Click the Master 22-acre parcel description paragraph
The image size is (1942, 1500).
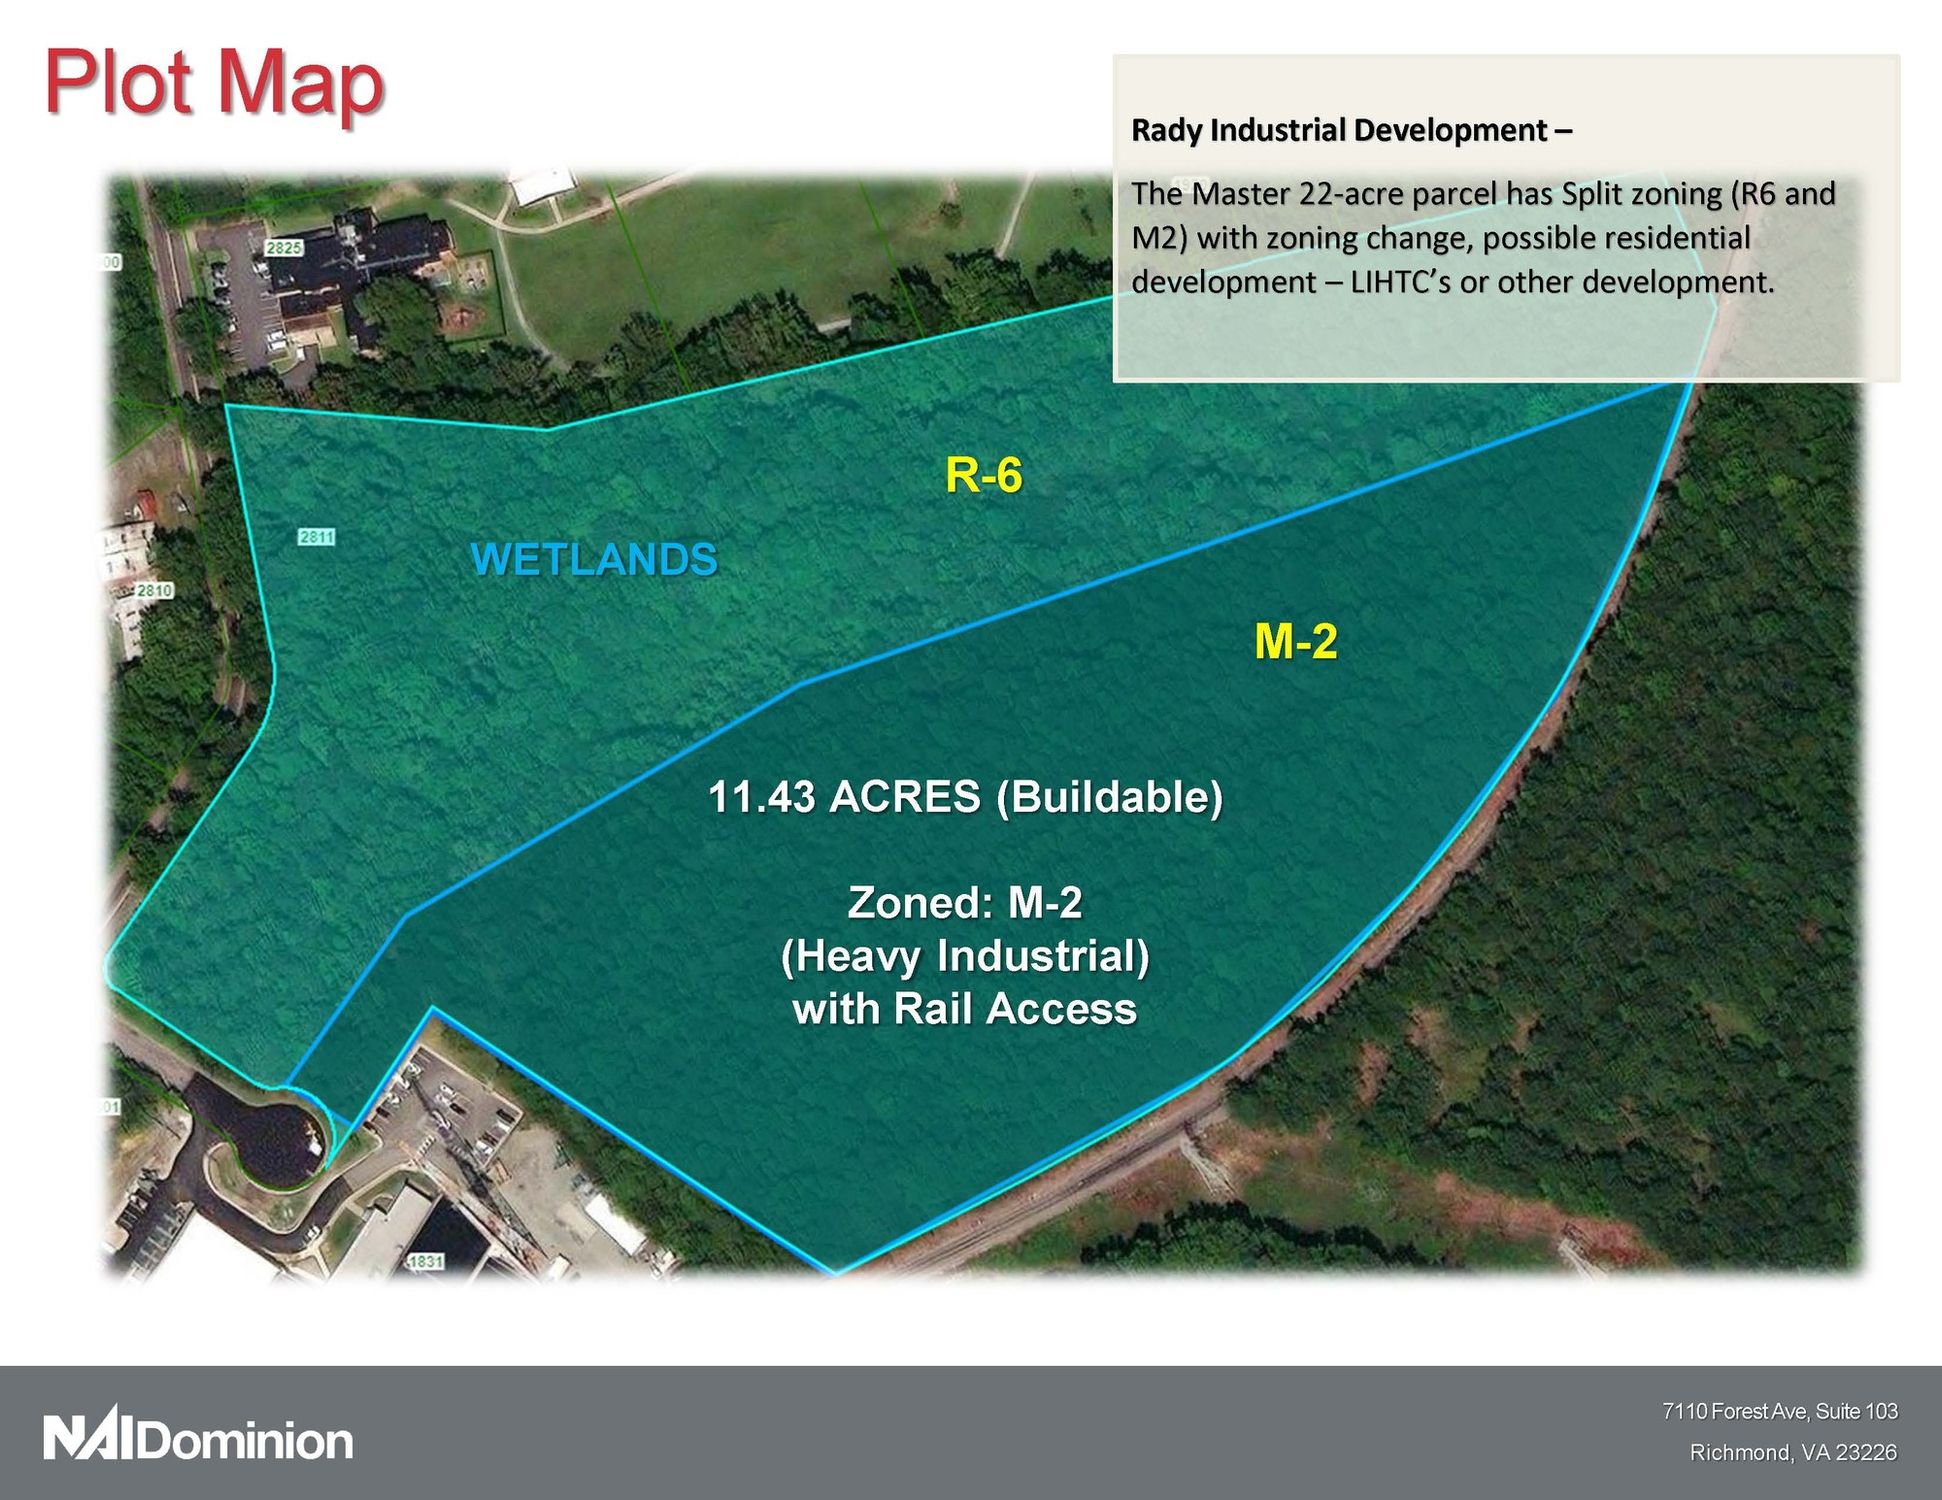click(1483, 238)
